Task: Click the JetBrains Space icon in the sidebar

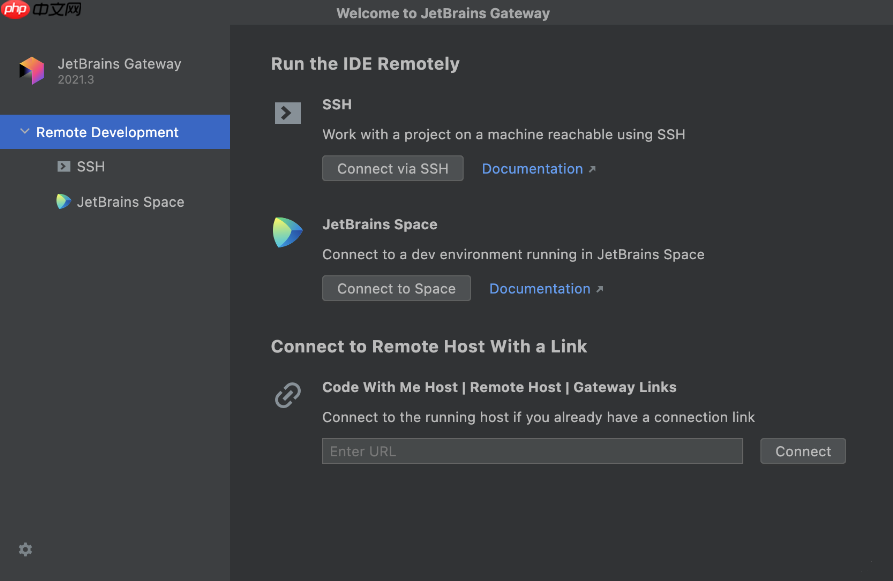Action: point(64,202)
